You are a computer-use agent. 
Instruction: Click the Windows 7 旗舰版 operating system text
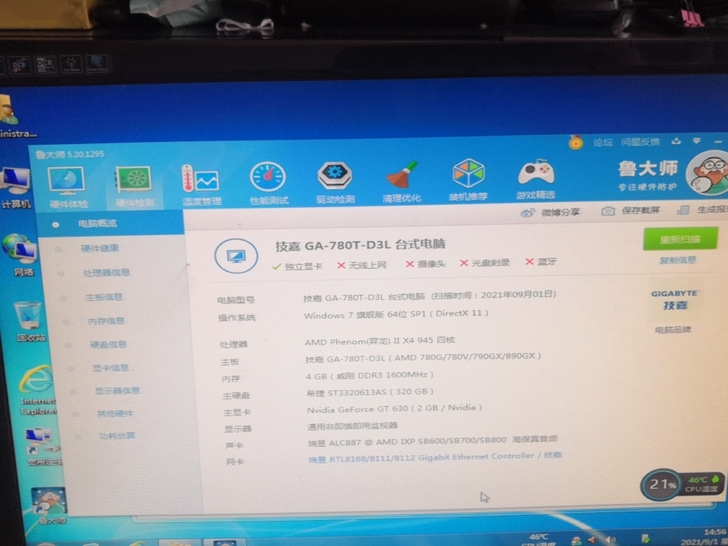tap(396, 315)
